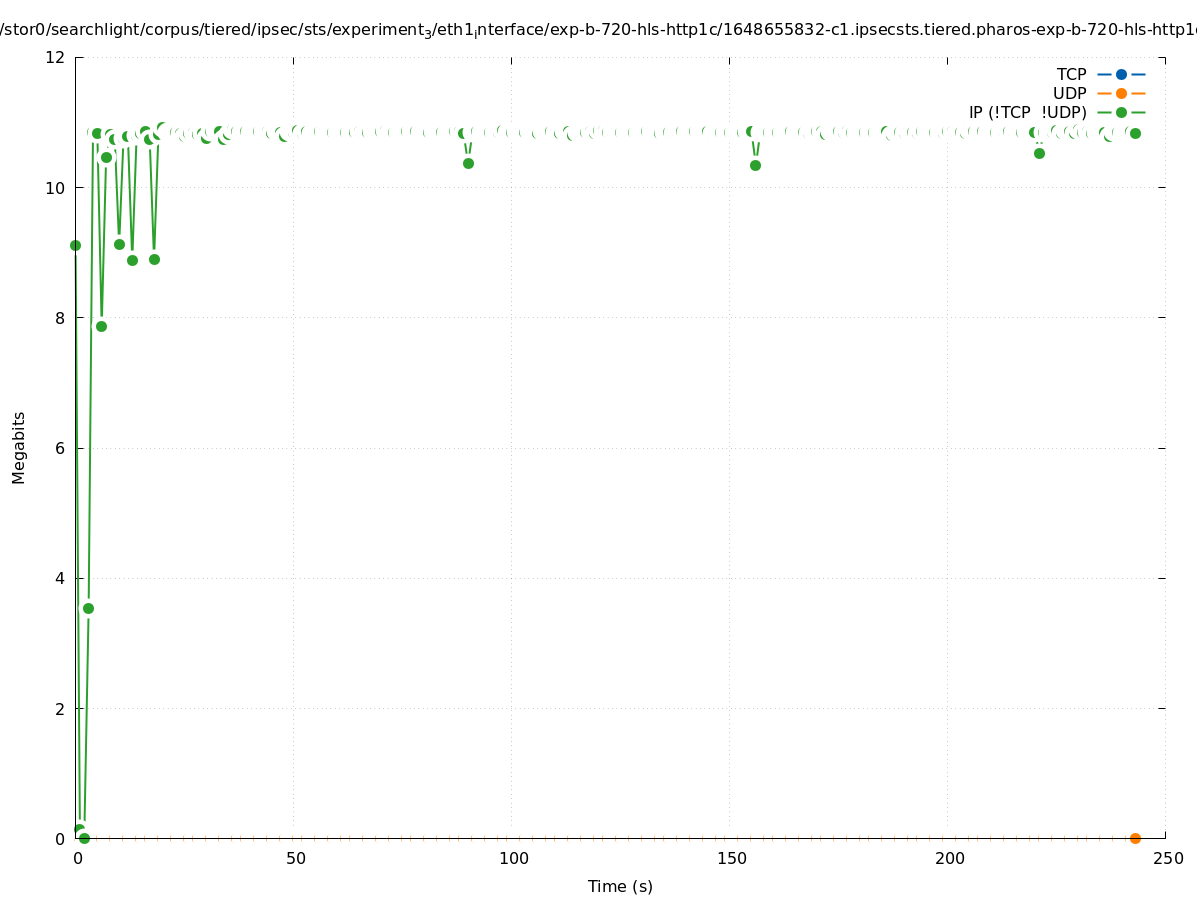The width and height of the screenshot is (1197, 900).
Task: Click the orange UDP data point at zero
Action: [x=1135, y=838]
